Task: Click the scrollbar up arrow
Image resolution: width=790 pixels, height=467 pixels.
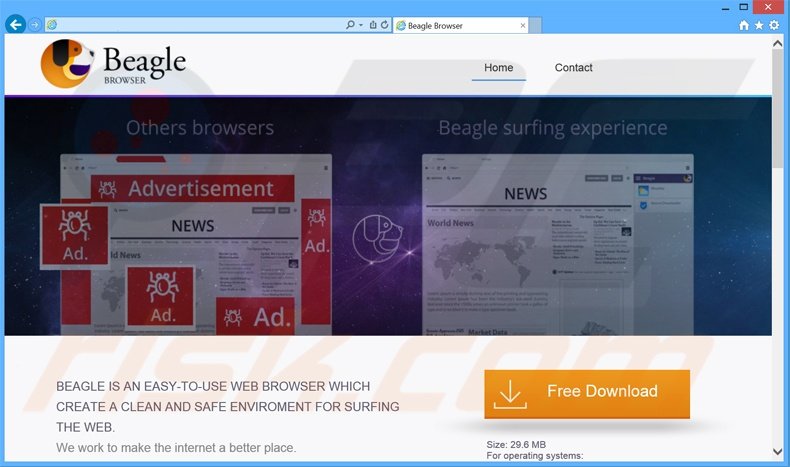Action: 777,44
